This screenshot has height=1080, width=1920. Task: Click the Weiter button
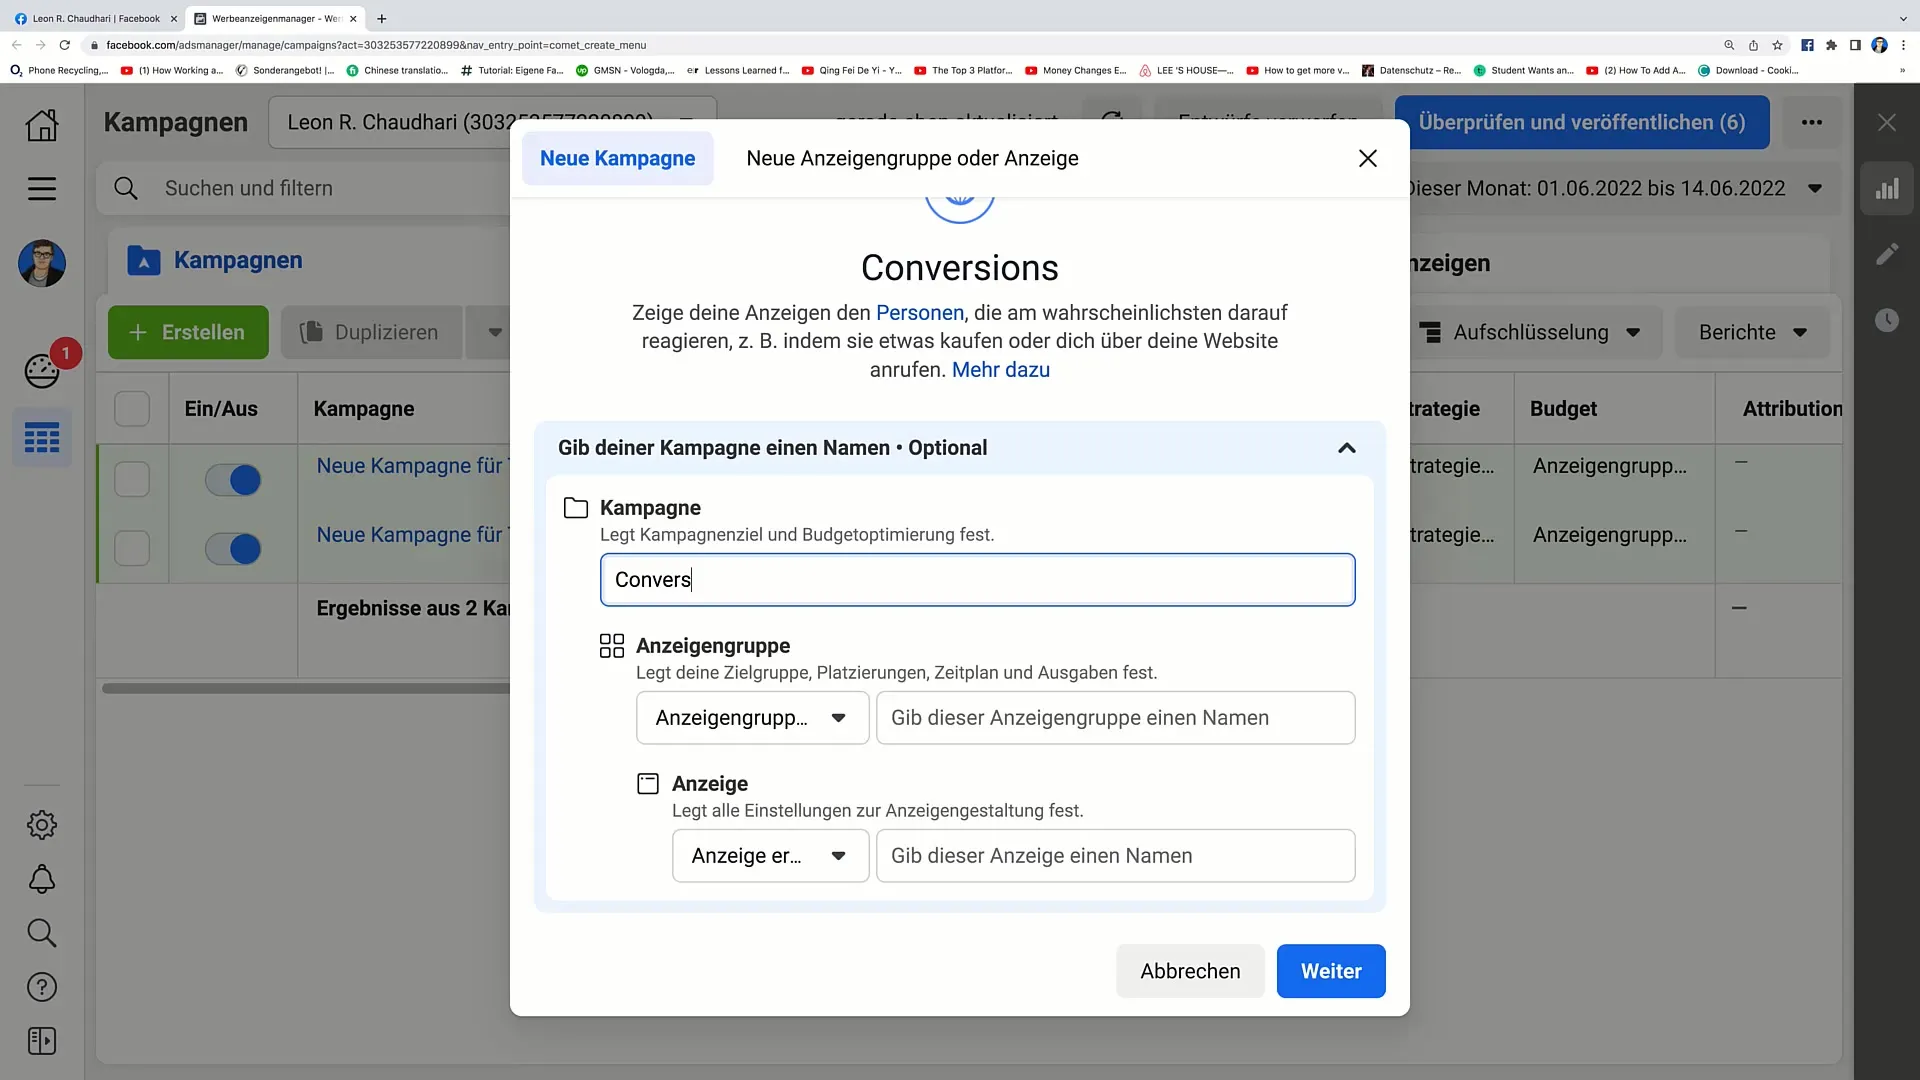(x=1331, y=971)
